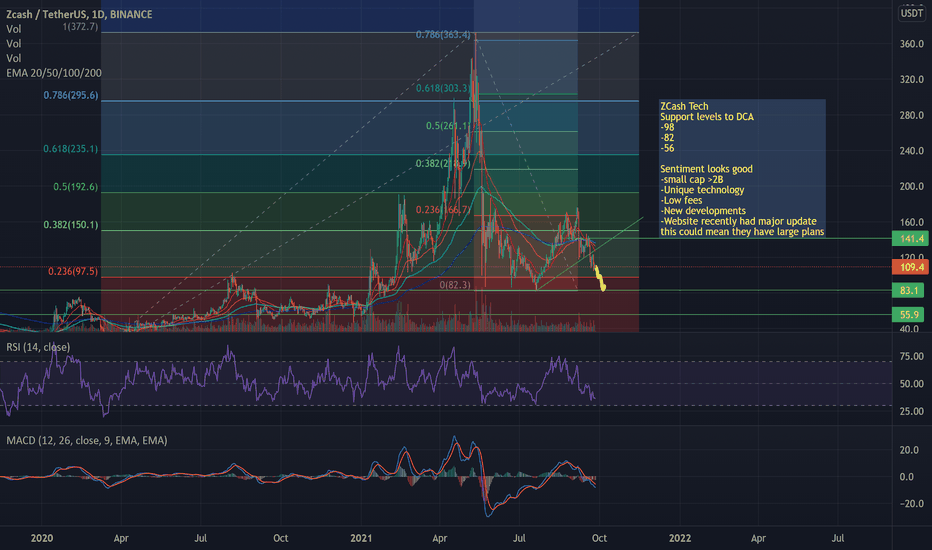Click the green 141.4 price label
Viewport: 932px width, 550px height.
click(x=911, y=238)
